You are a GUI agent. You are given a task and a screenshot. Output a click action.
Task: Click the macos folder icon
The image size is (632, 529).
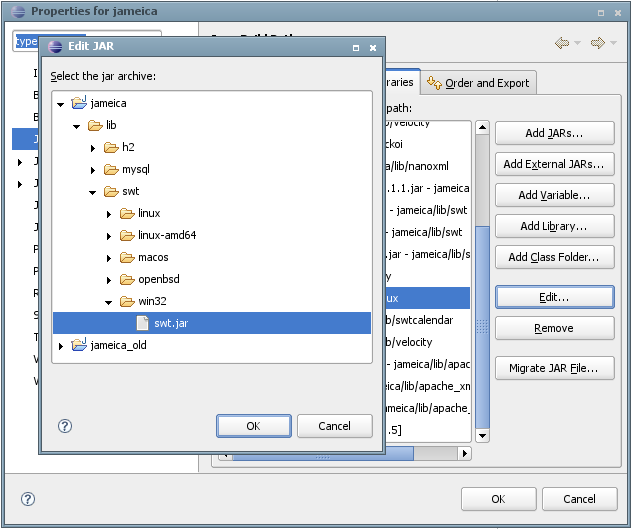pyautogui.click(x=127, y=257)
